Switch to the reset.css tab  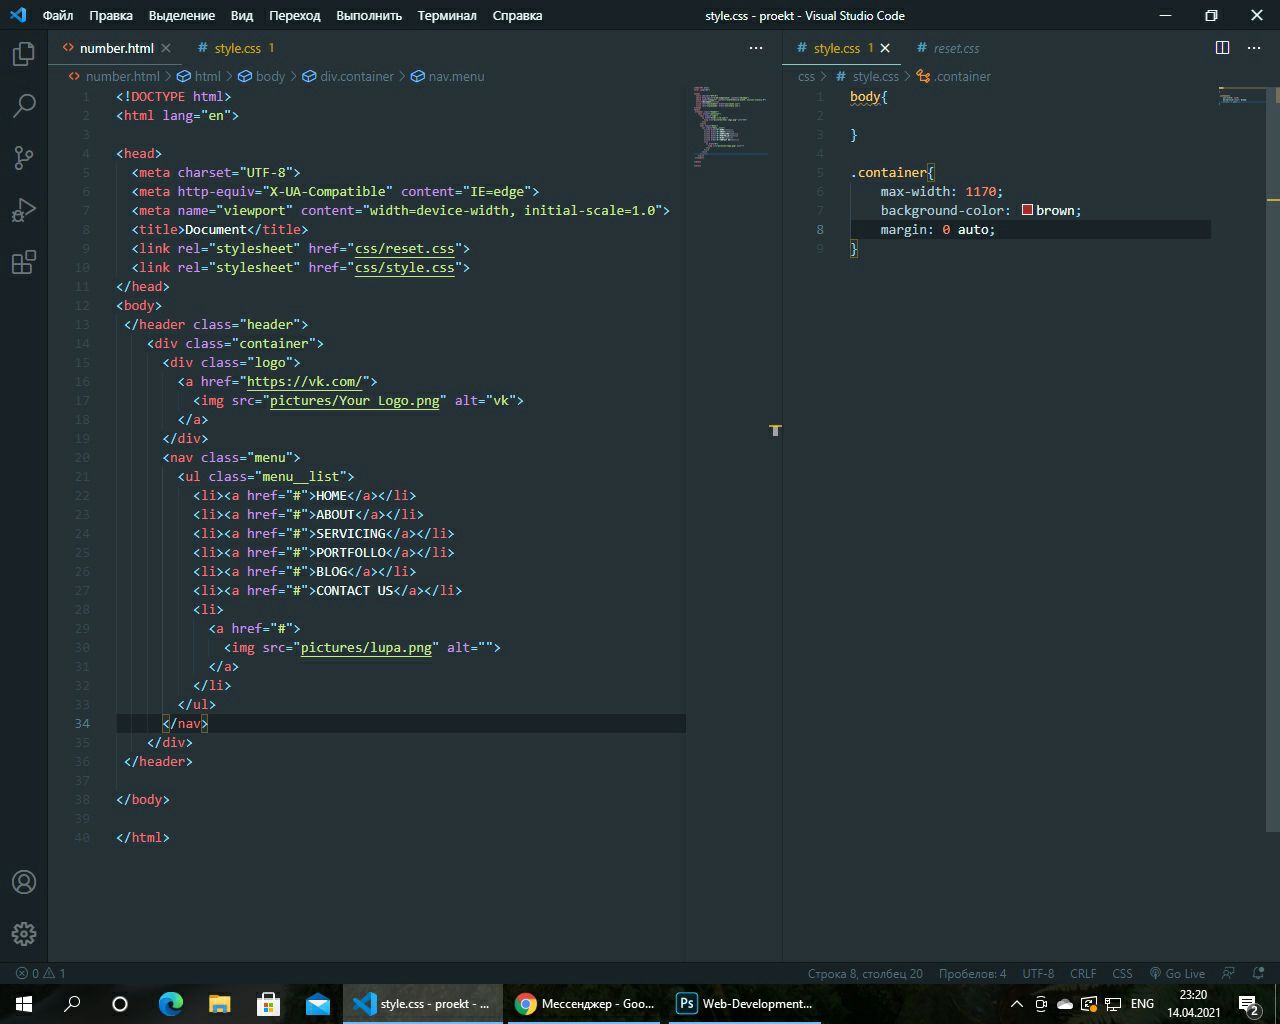point(955,48)
